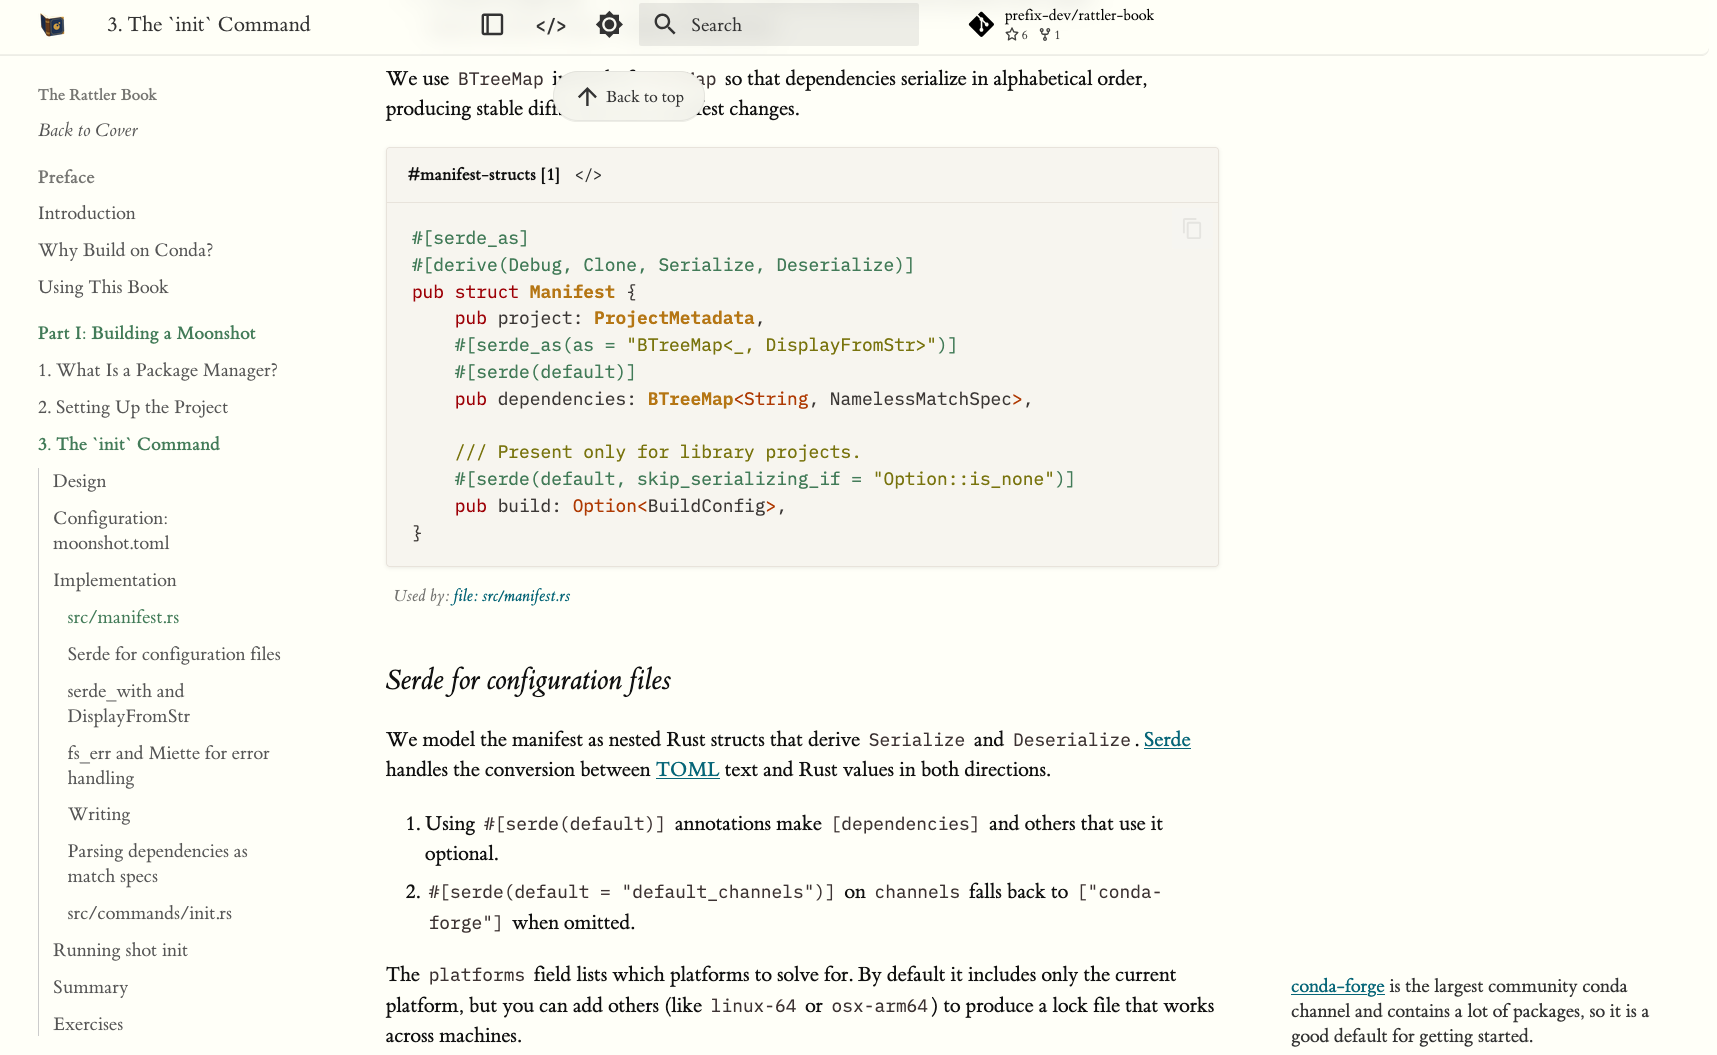The height and width of the screenshot is (1055, 1717).
Task: Open the code icon beside #manifest-structs
Action: (x=588, y=175)
